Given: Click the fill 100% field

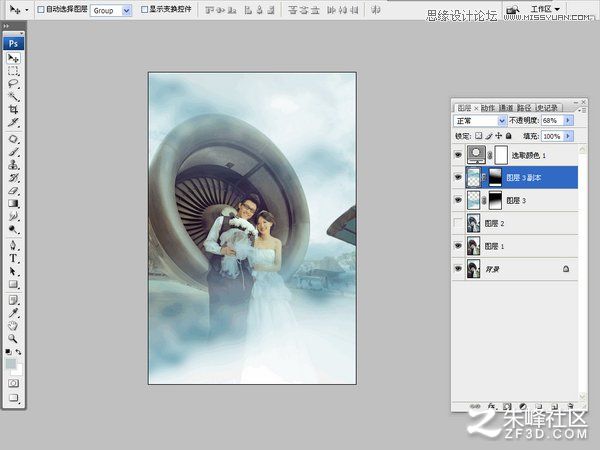Looking at the screenshot, I should [x=552, y=136].
